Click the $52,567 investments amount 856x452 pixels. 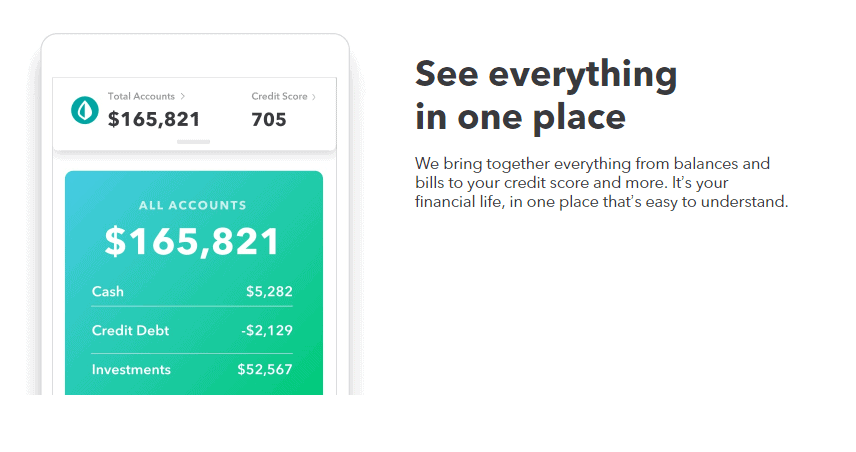click(x=265, y=370)
